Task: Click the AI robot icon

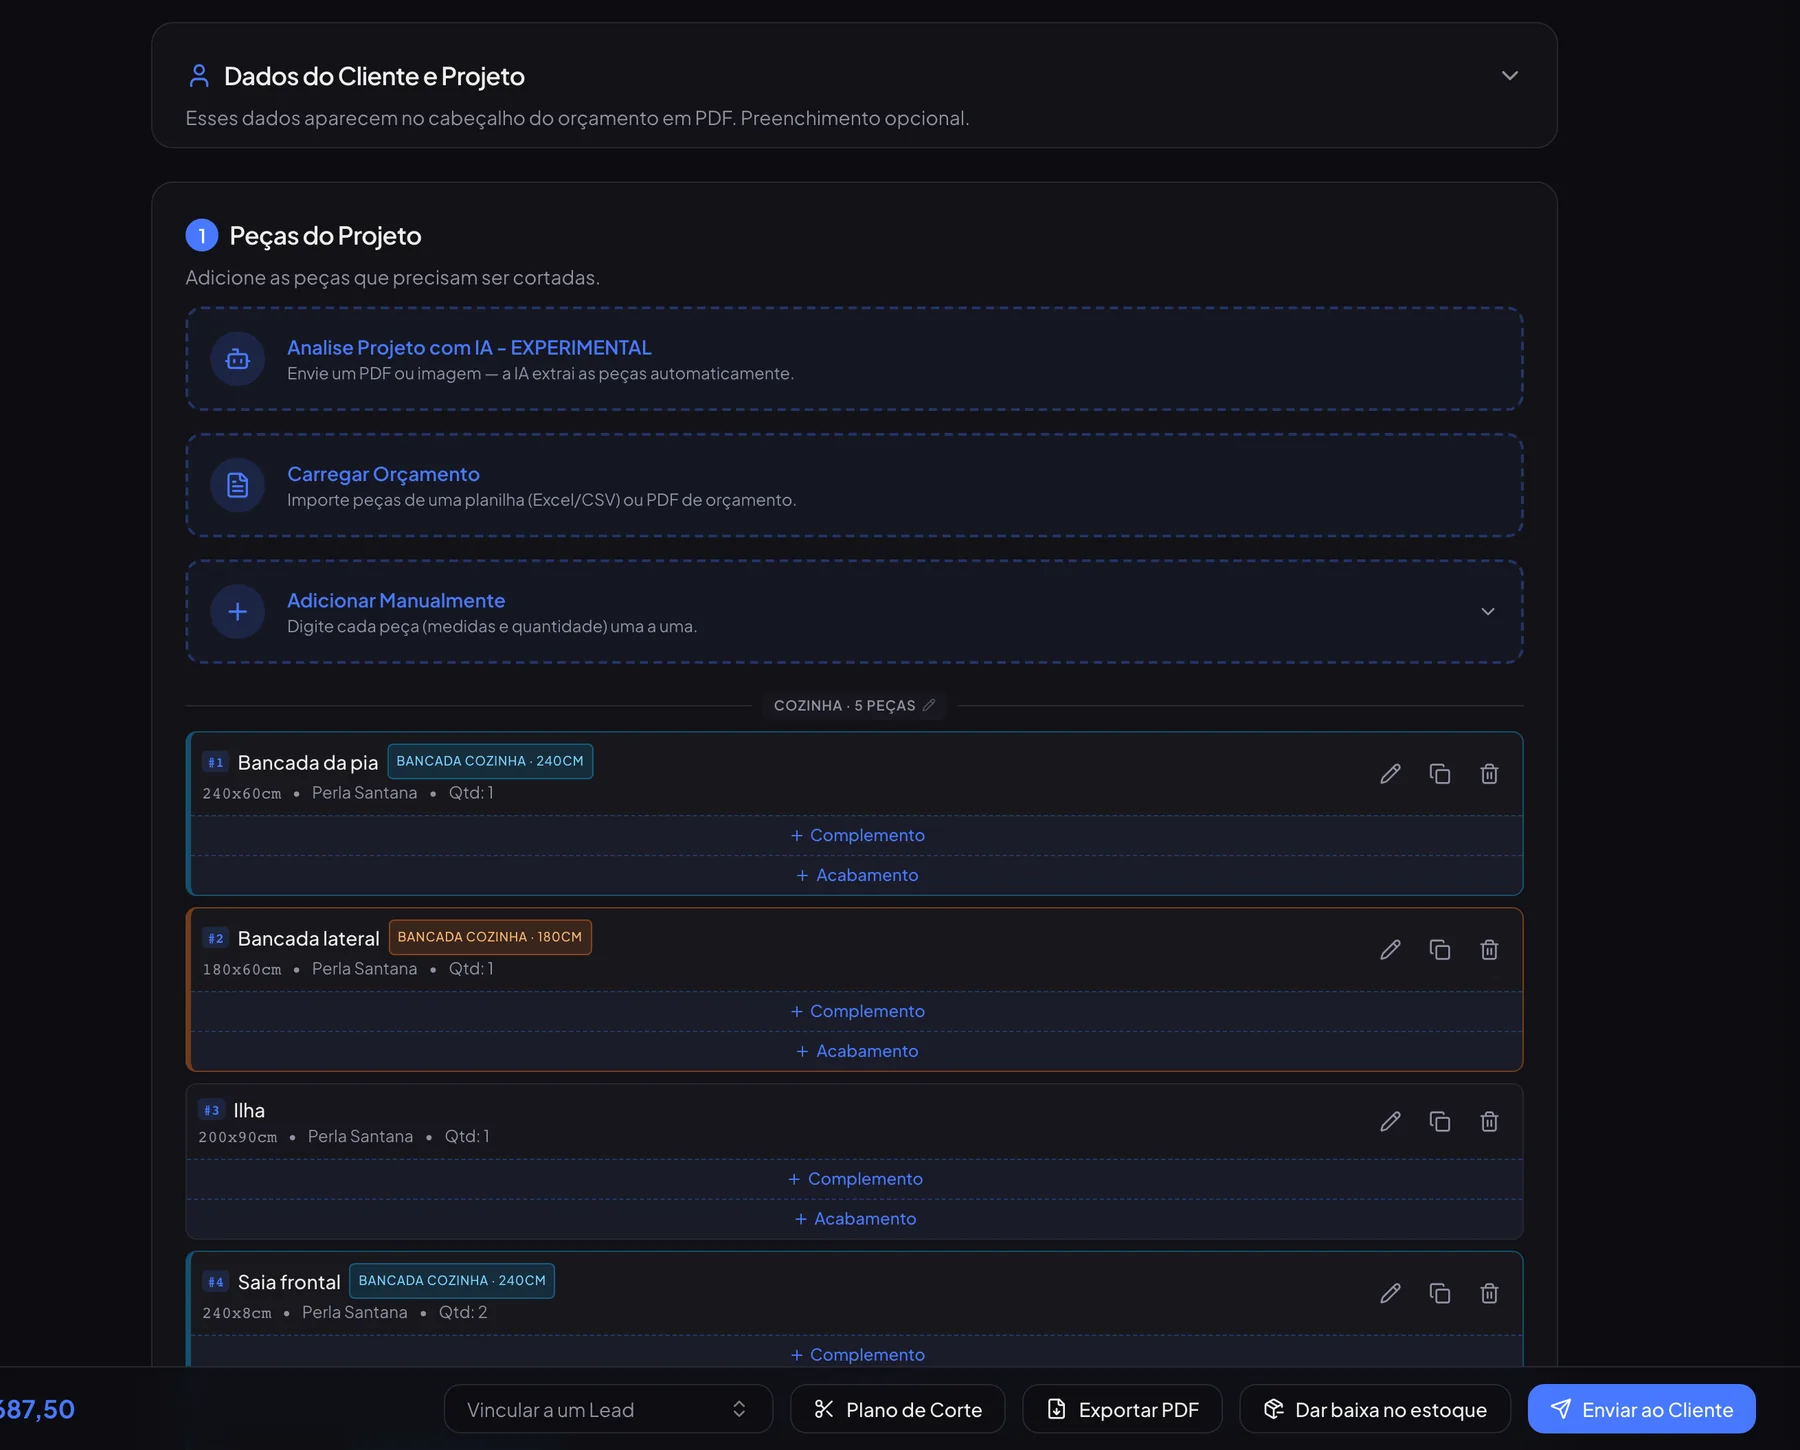Action: tap(237, 359)
